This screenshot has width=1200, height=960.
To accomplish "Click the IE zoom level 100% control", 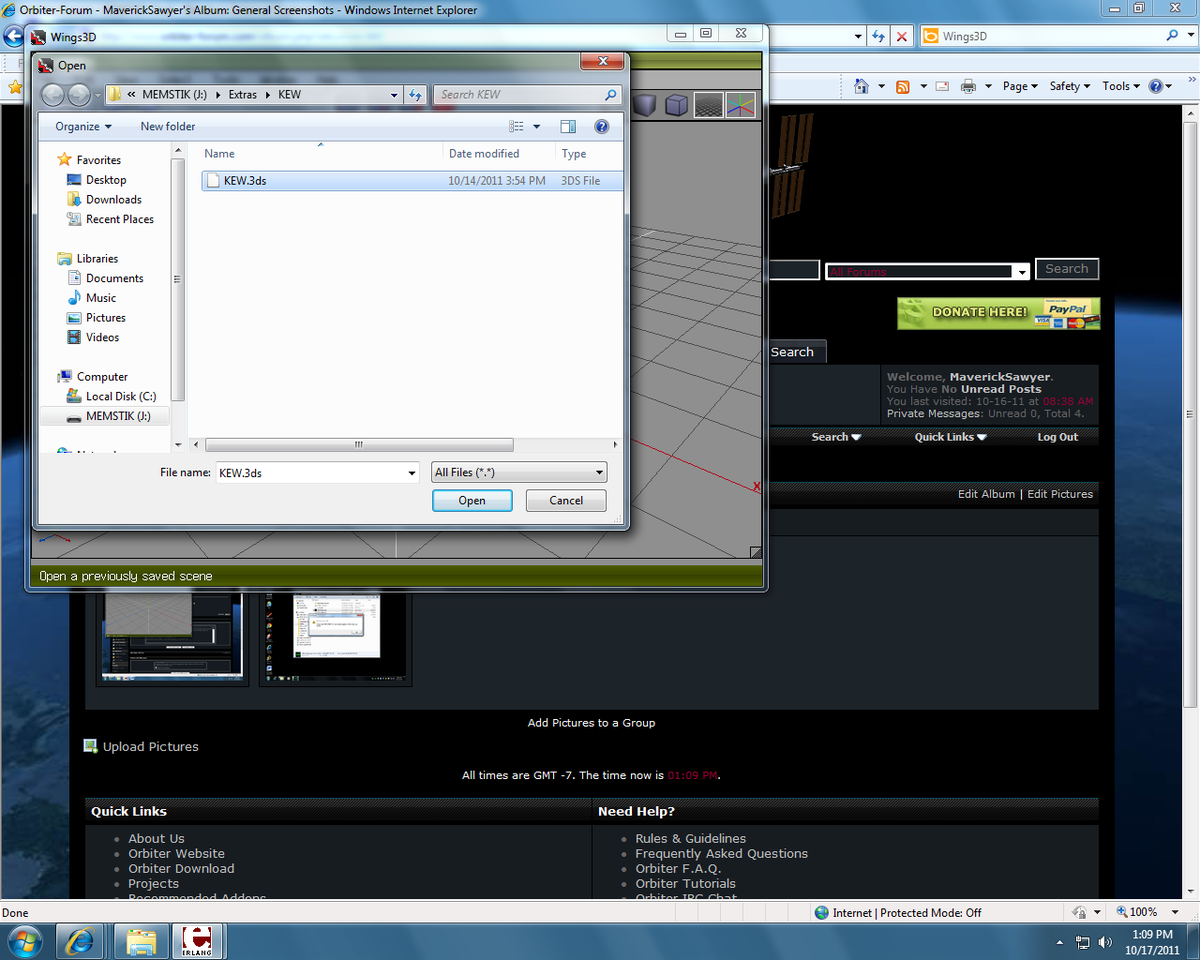I will 1143,912.
